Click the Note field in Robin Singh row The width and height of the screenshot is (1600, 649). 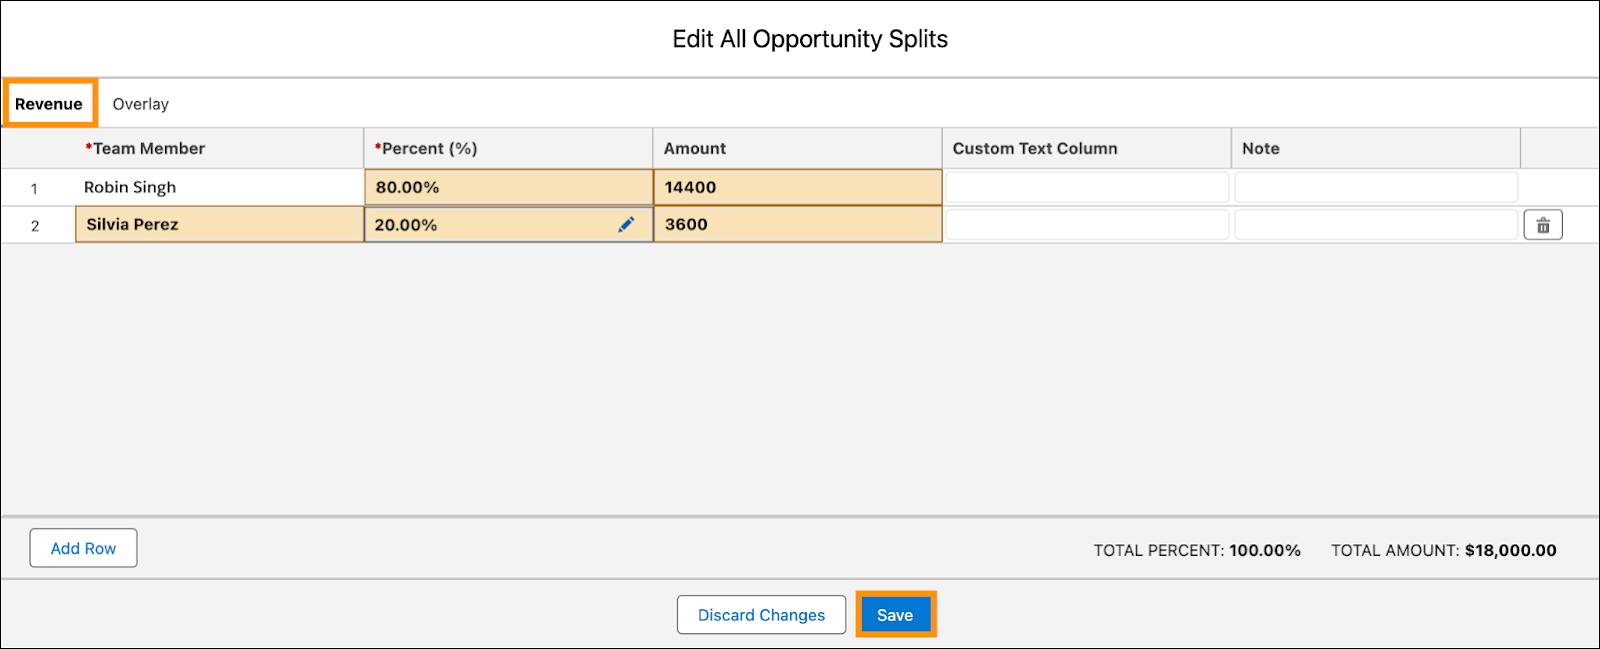click(x=1376, y=187)
